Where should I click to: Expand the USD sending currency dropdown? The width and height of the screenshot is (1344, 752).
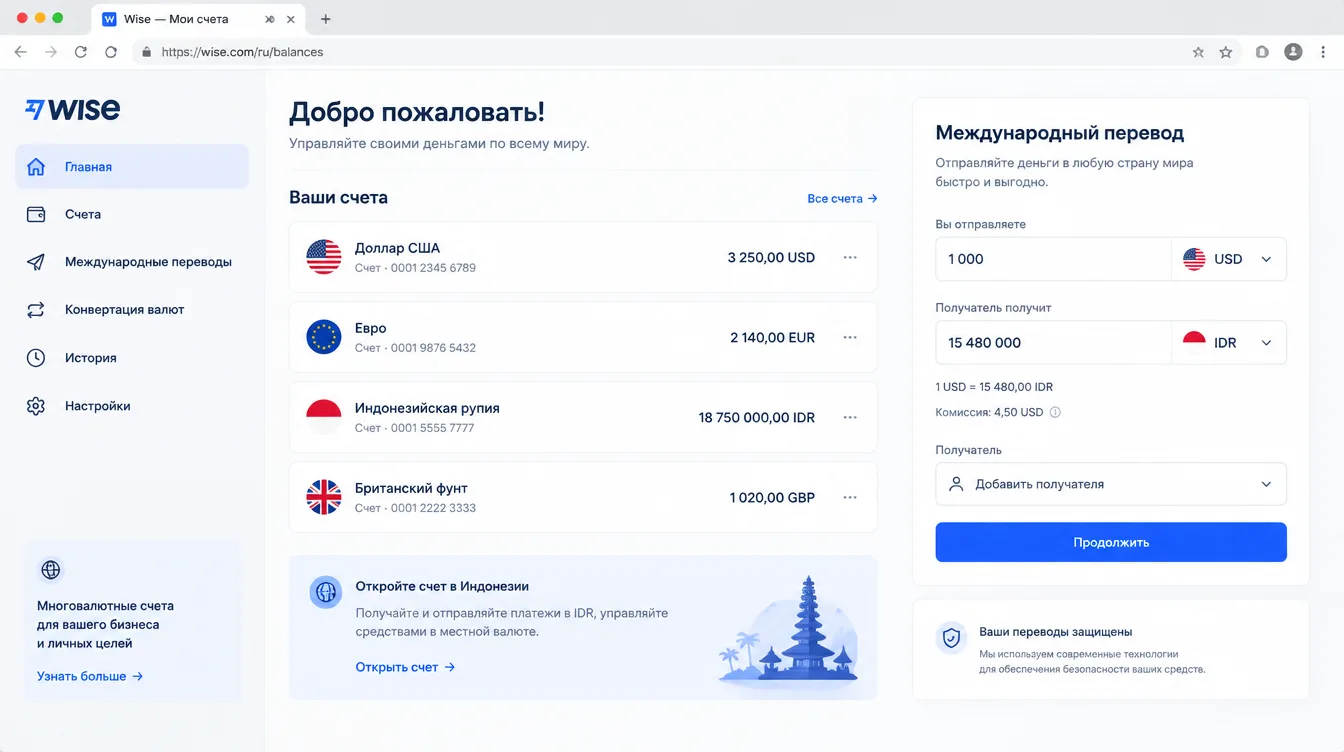coord(1229,259)
